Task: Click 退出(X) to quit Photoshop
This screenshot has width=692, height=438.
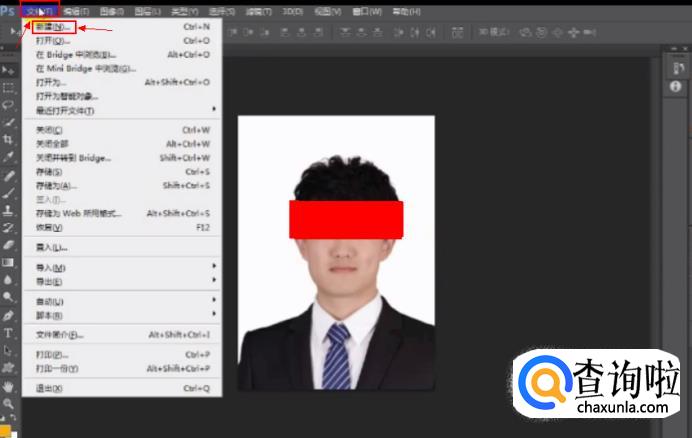Action: pos(50,388)
